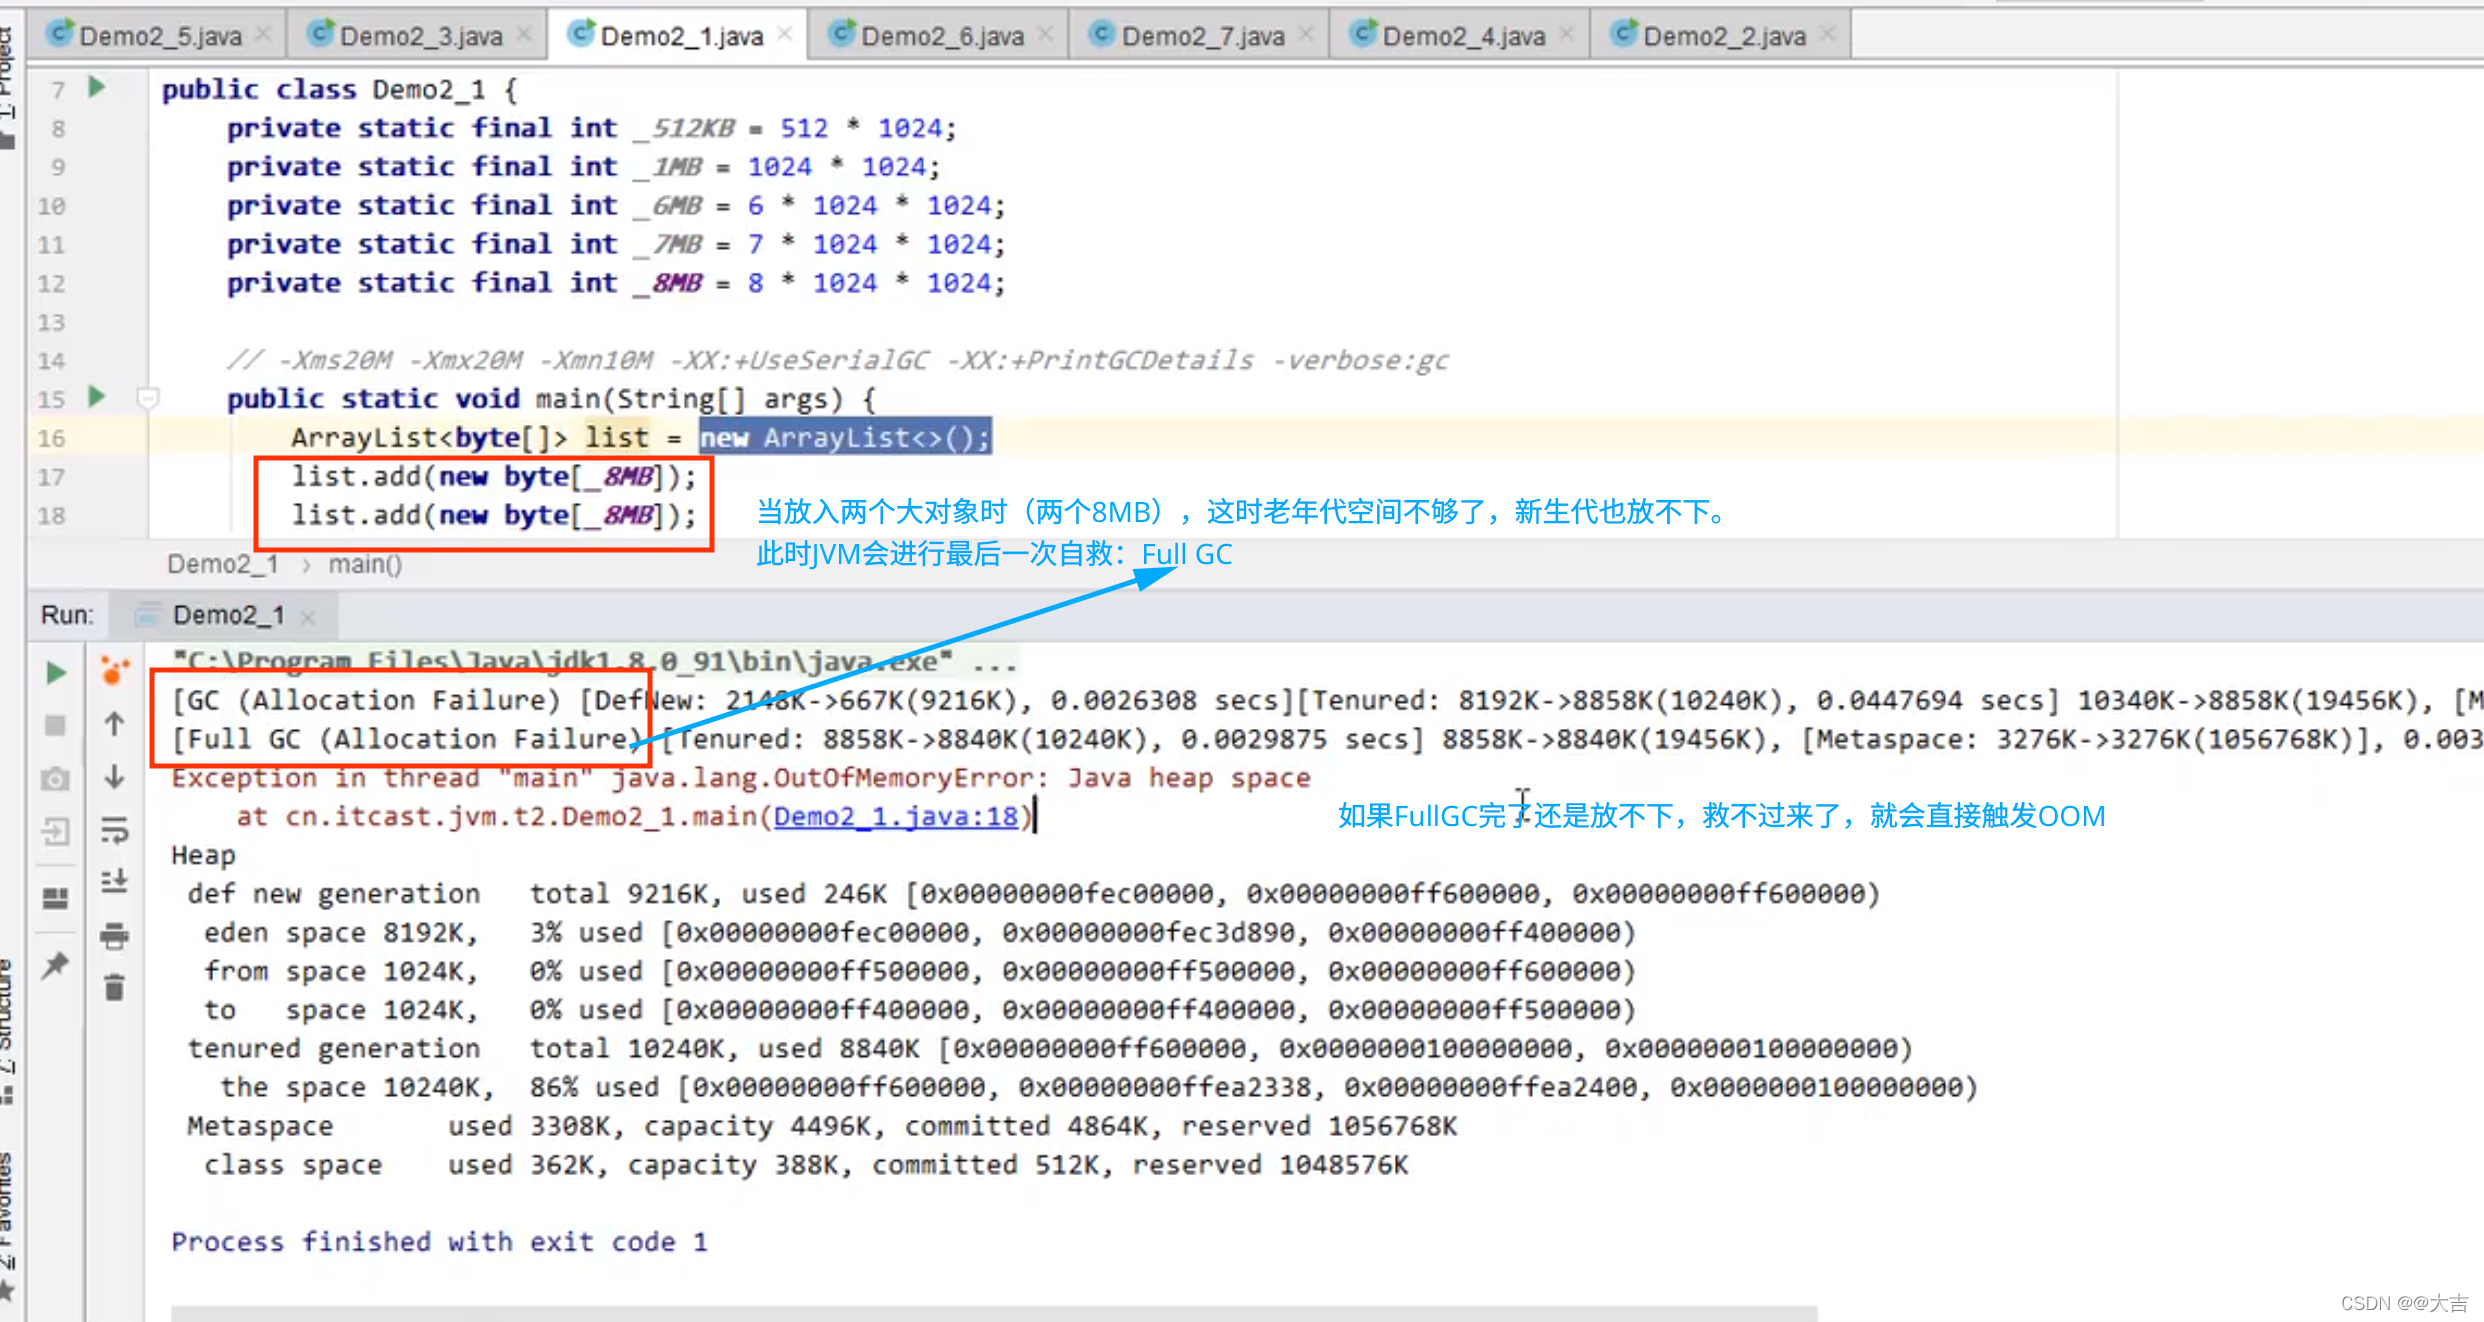
Task: Click the _1MB constant declaration line
Action: click(x=584, y=167)
